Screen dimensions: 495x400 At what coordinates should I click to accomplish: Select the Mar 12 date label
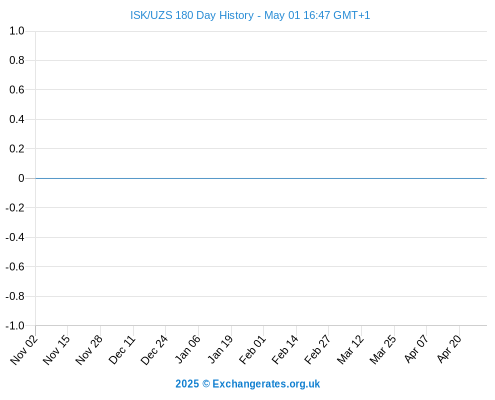[x=350, y=350]
